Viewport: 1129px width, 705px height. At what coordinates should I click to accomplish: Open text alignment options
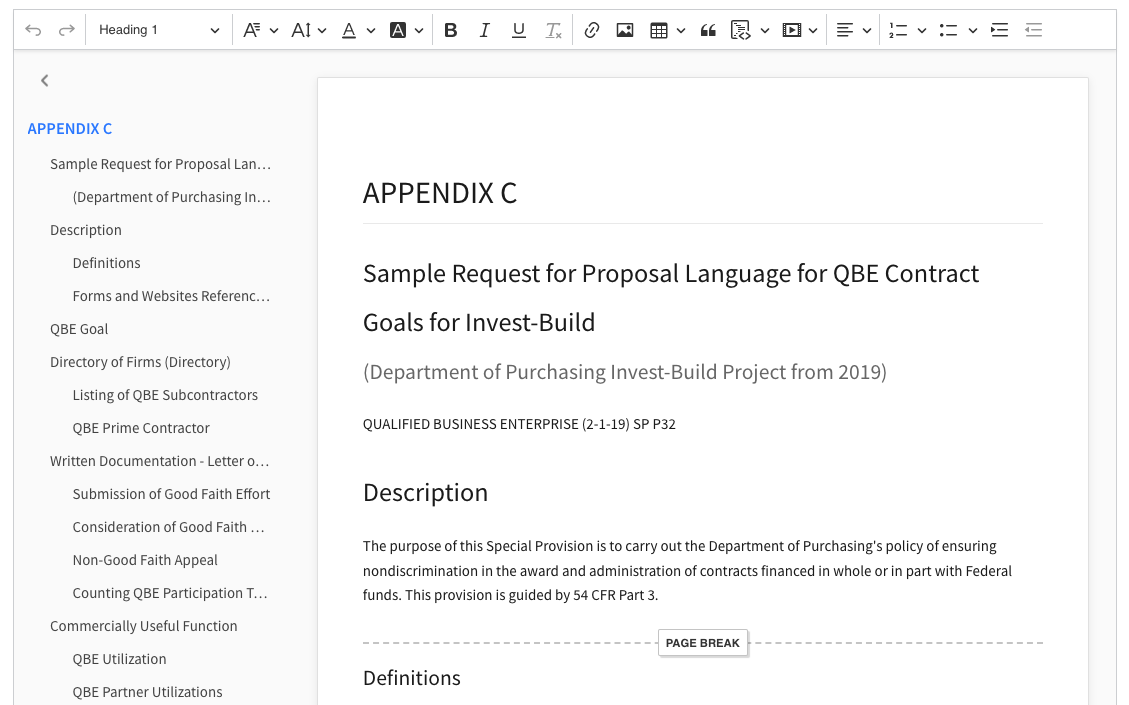click(x=845, y=30)
